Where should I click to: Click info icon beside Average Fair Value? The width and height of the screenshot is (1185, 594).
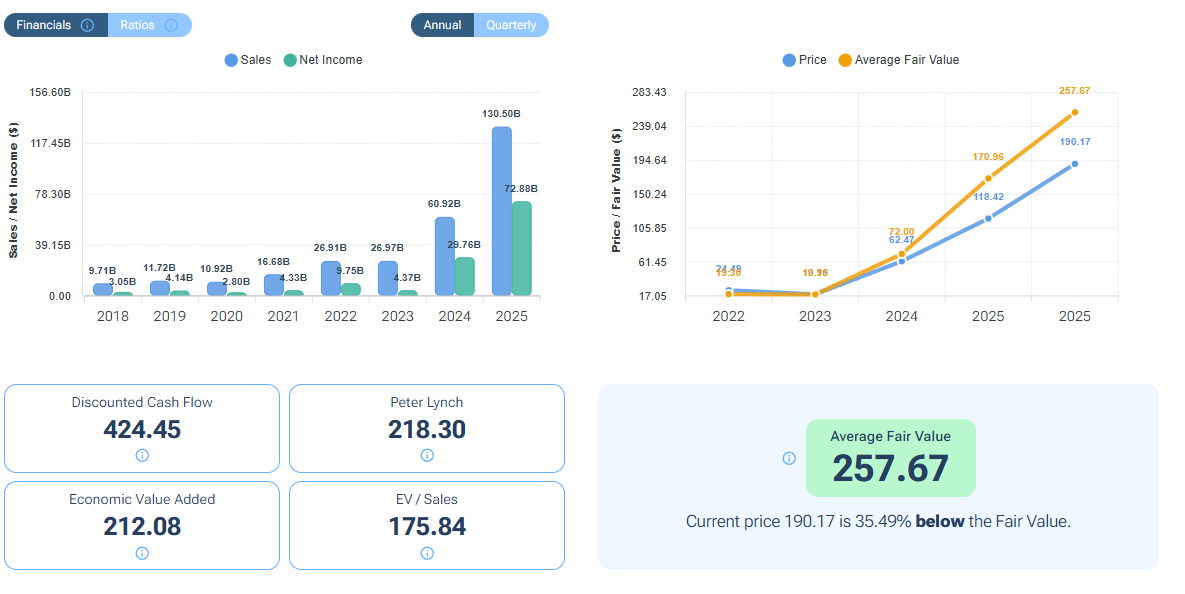pos(789,458)
